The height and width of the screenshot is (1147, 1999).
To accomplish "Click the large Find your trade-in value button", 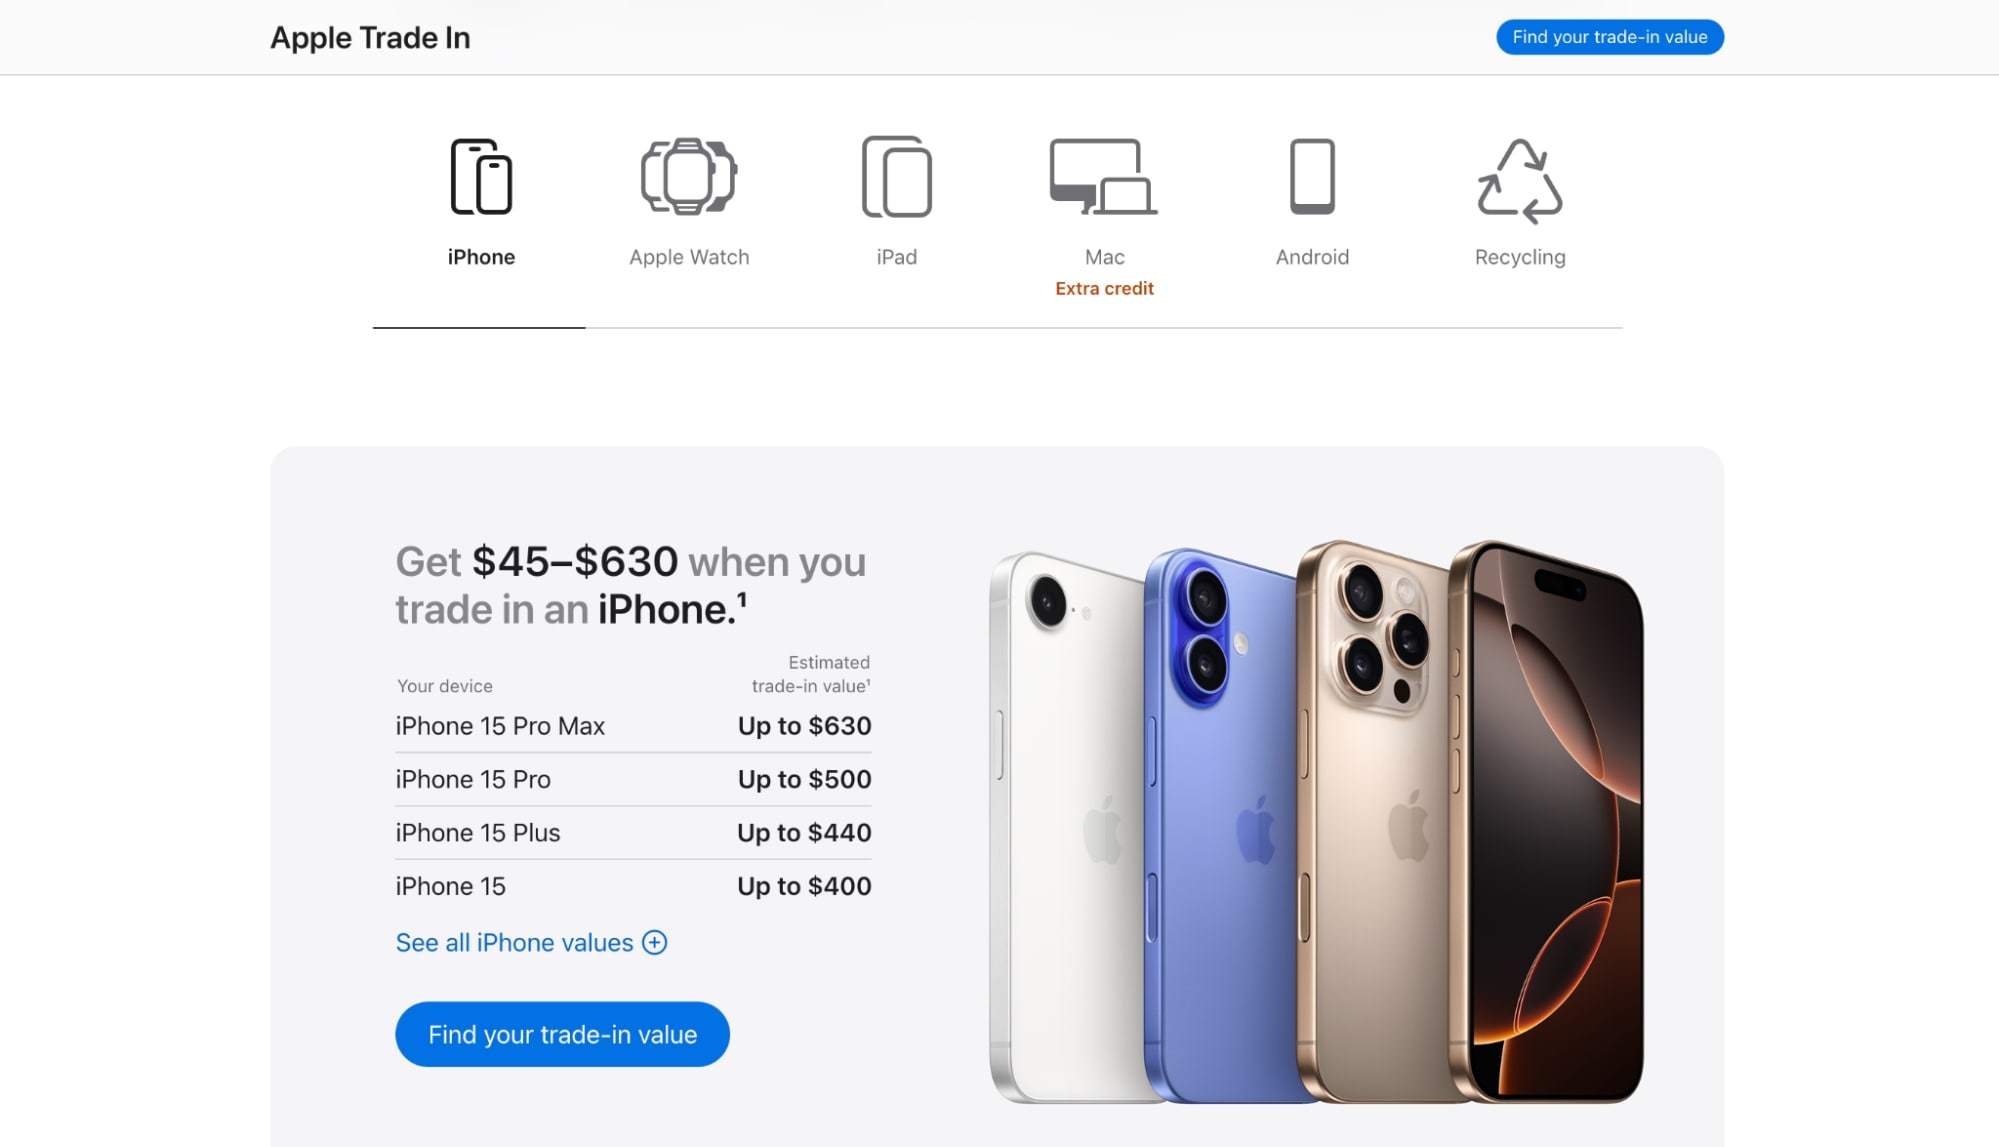I will [x=562, y=1034].
